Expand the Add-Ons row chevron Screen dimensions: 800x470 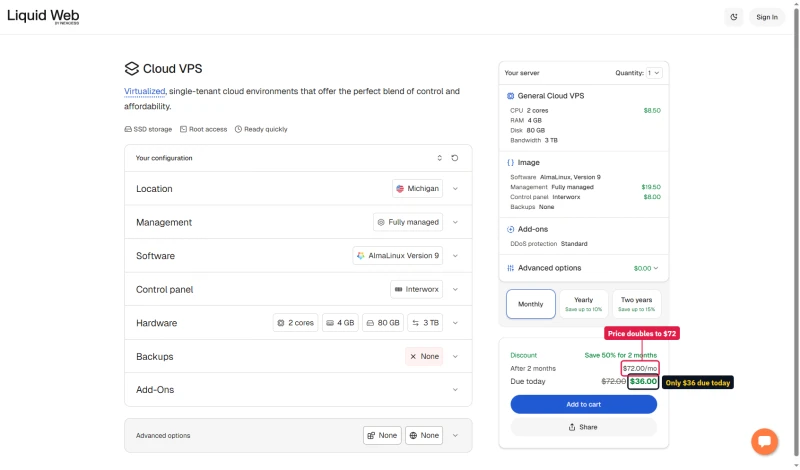[455, 389]
